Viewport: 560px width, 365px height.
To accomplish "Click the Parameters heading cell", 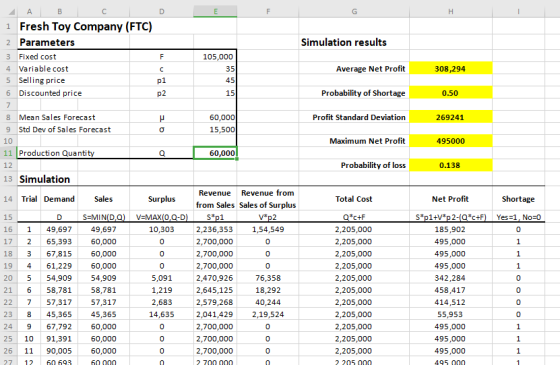I will pos(47,42).
